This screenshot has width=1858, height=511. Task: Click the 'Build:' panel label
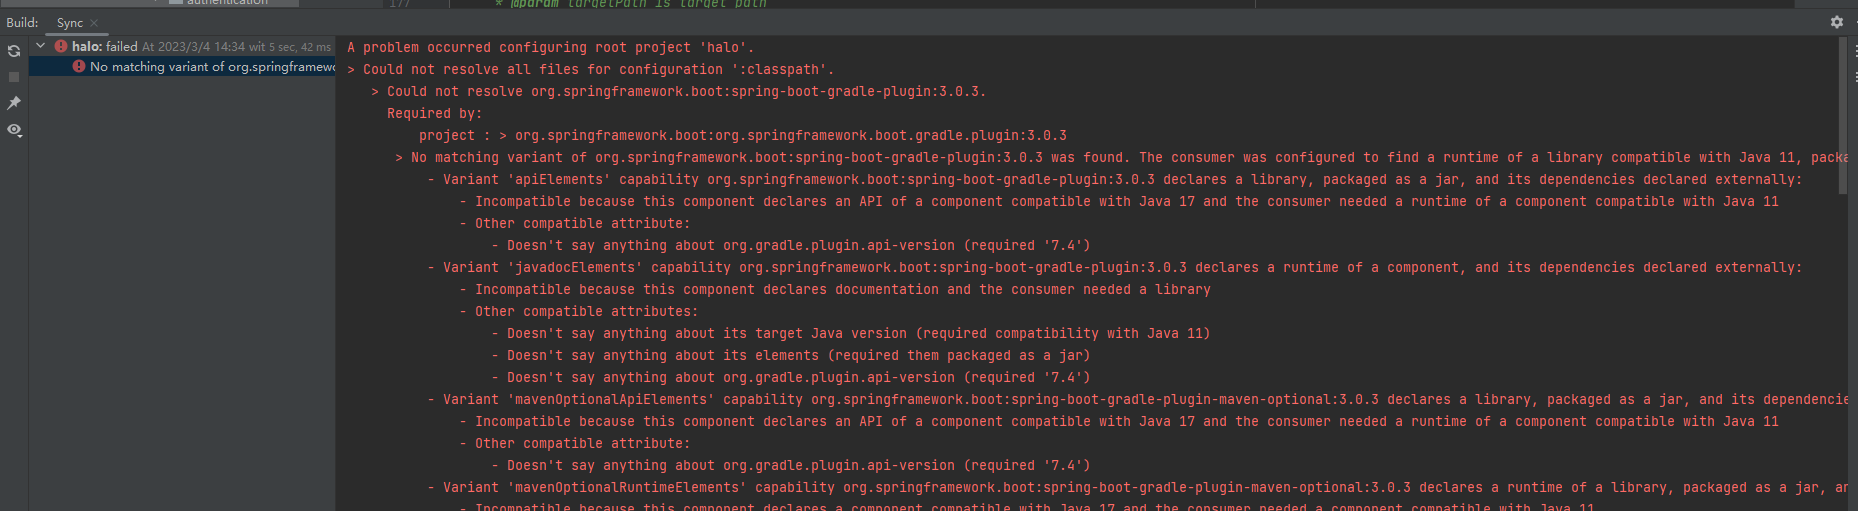coord(22,22)
